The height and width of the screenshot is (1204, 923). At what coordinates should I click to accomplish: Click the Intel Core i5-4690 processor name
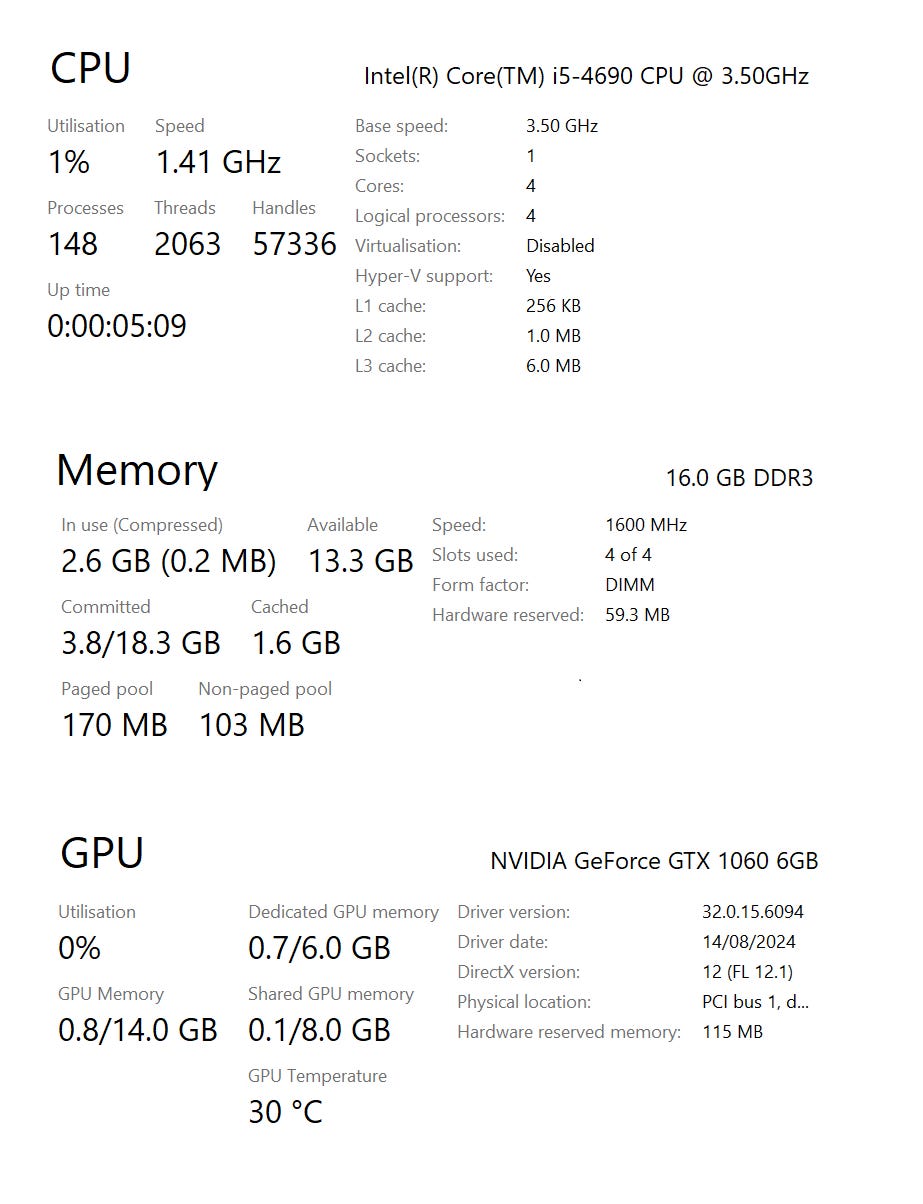point(586,76)
